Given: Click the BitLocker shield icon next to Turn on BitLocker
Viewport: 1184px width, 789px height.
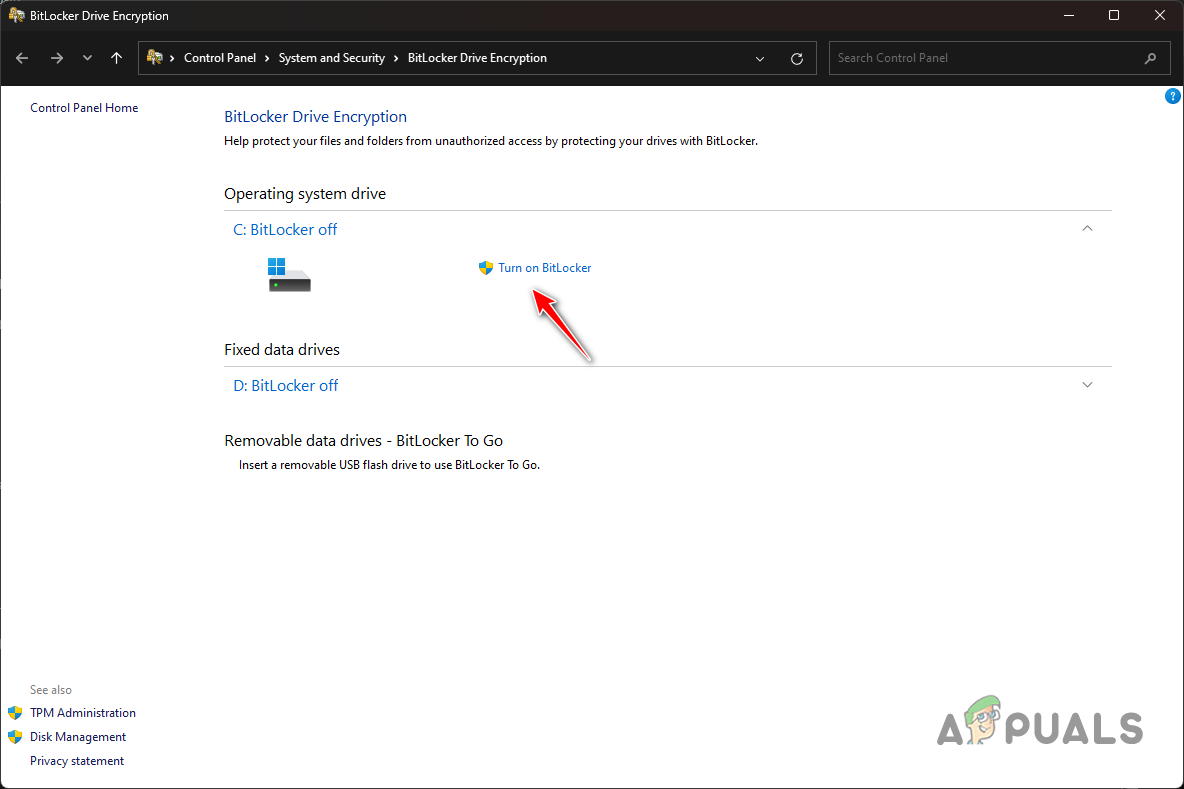Looking at the screenshot, I should pyautogui.click(x=485, y=267).
